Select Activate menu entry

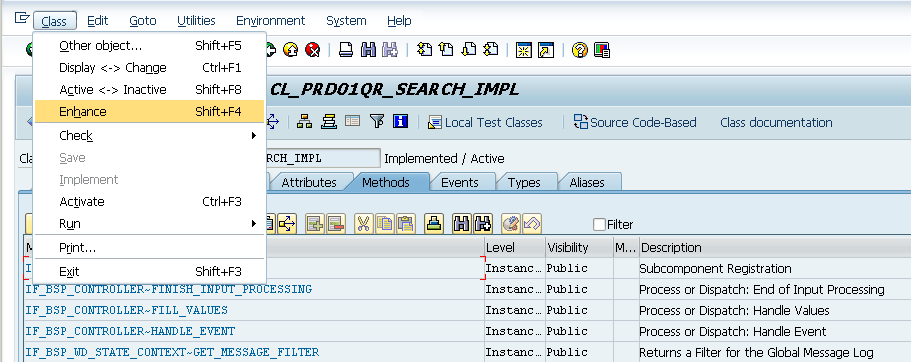[x=149, y=202]
